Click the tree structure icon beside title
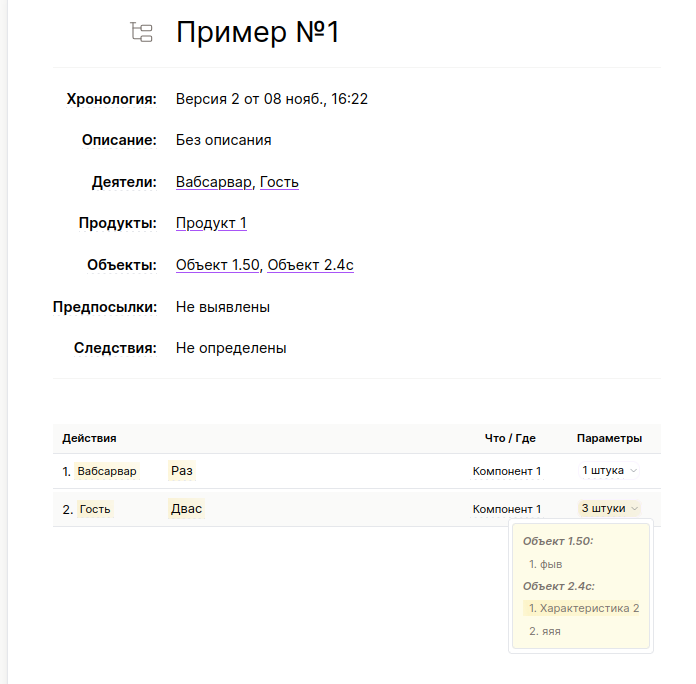Screen dimensions: 696x684 click(x=142, y=32)
